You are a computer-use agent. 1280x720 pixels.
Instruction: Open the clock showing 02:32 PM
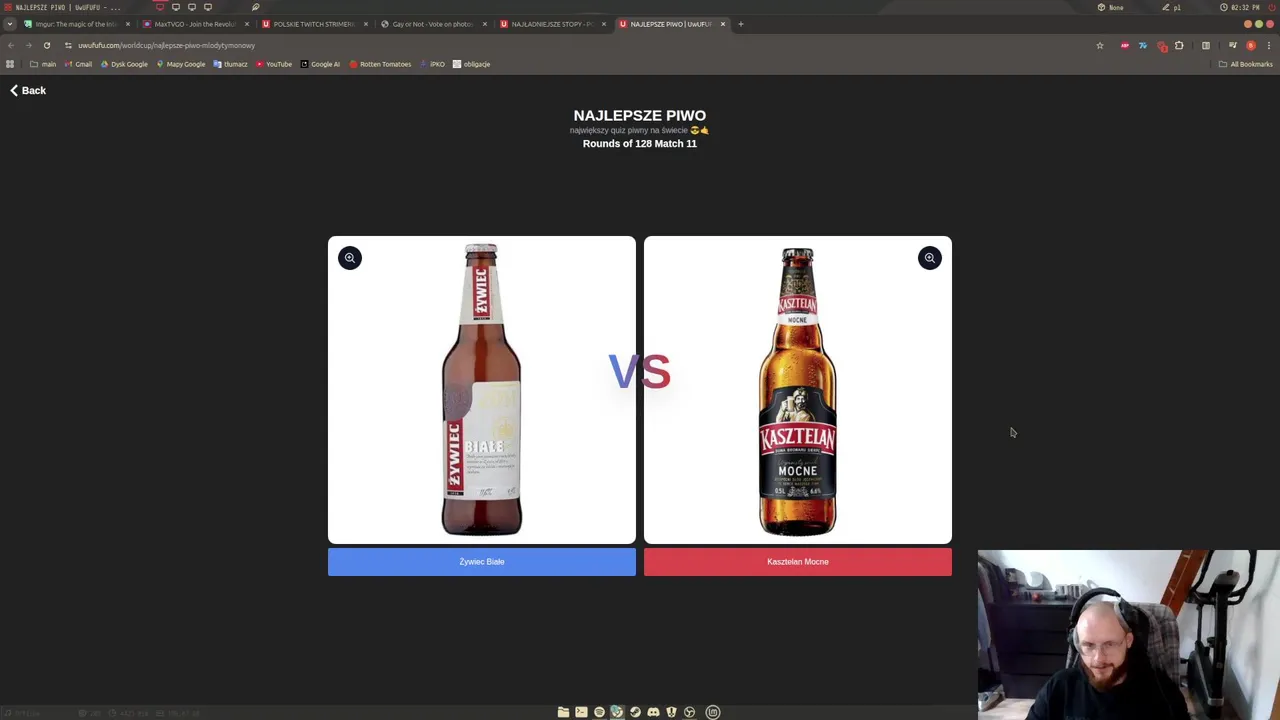click(x=1240, y=7)
